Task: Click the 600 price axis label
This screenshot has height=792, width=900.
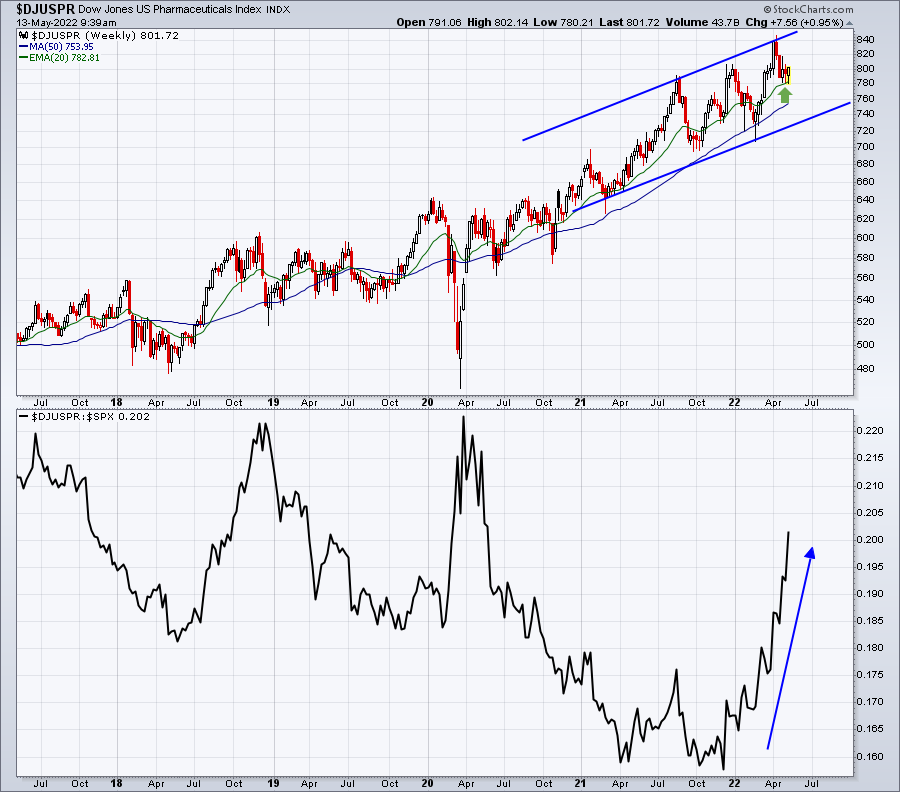Action: pyautogui.click(x=865, y=238)
